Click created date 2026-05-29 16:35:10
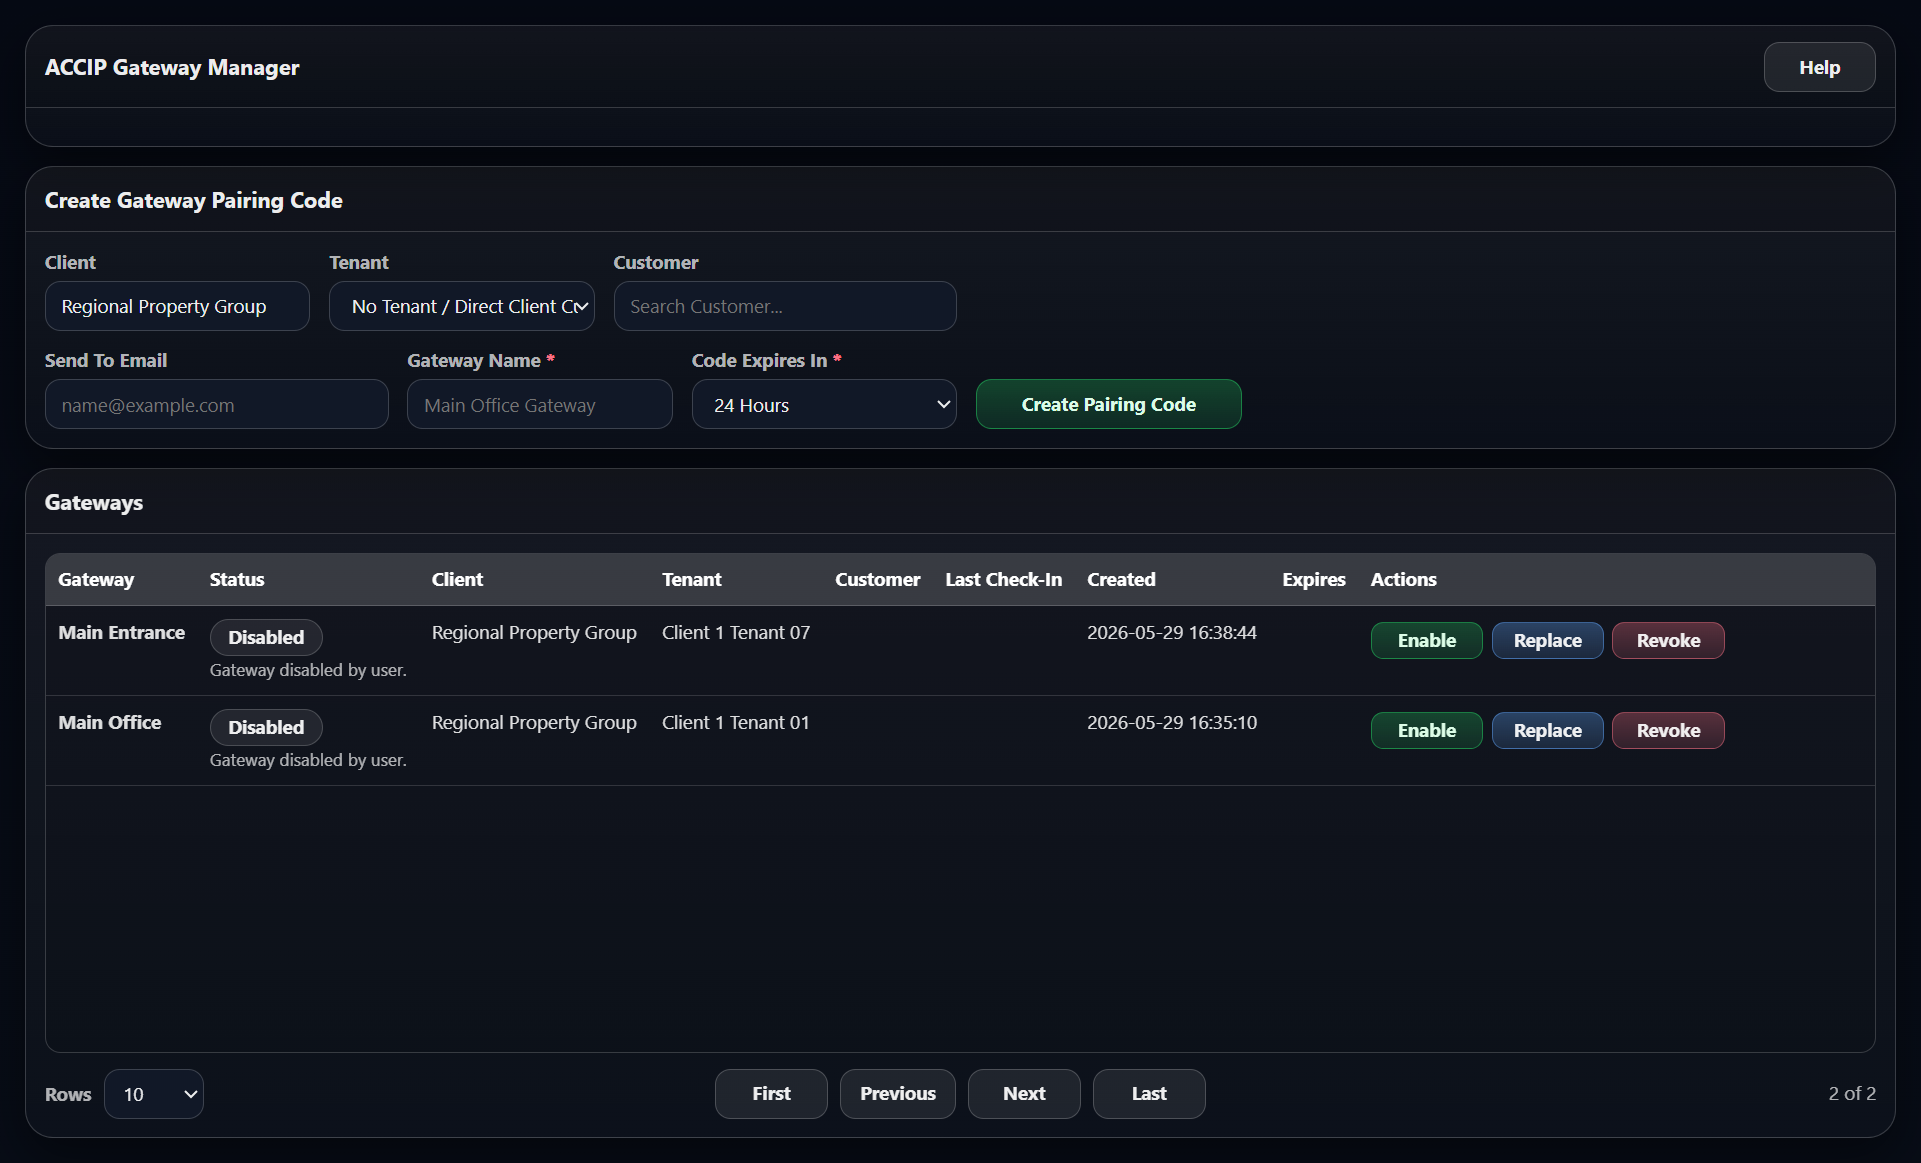This screenshot has width=1921, height=1163. point(1172,722)
